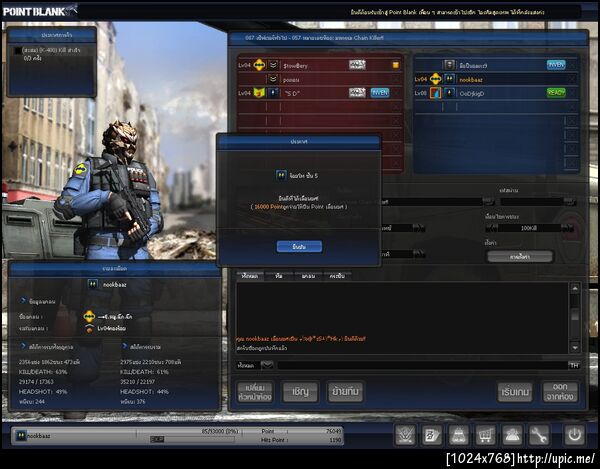Click the Lv04 clan rank icon in info panel

(90, 328)
